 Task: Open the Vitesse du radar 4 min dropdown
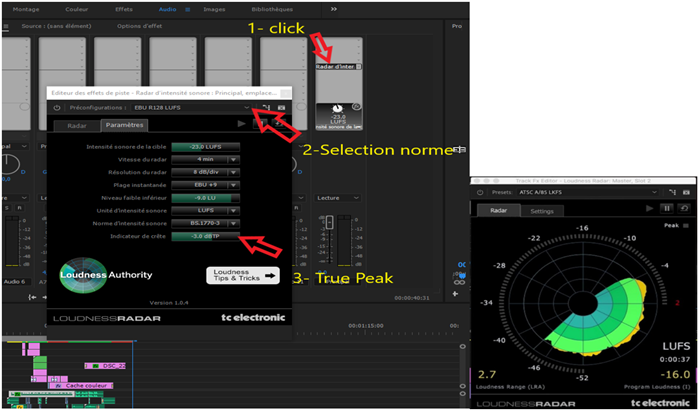(x=206, y=159)
